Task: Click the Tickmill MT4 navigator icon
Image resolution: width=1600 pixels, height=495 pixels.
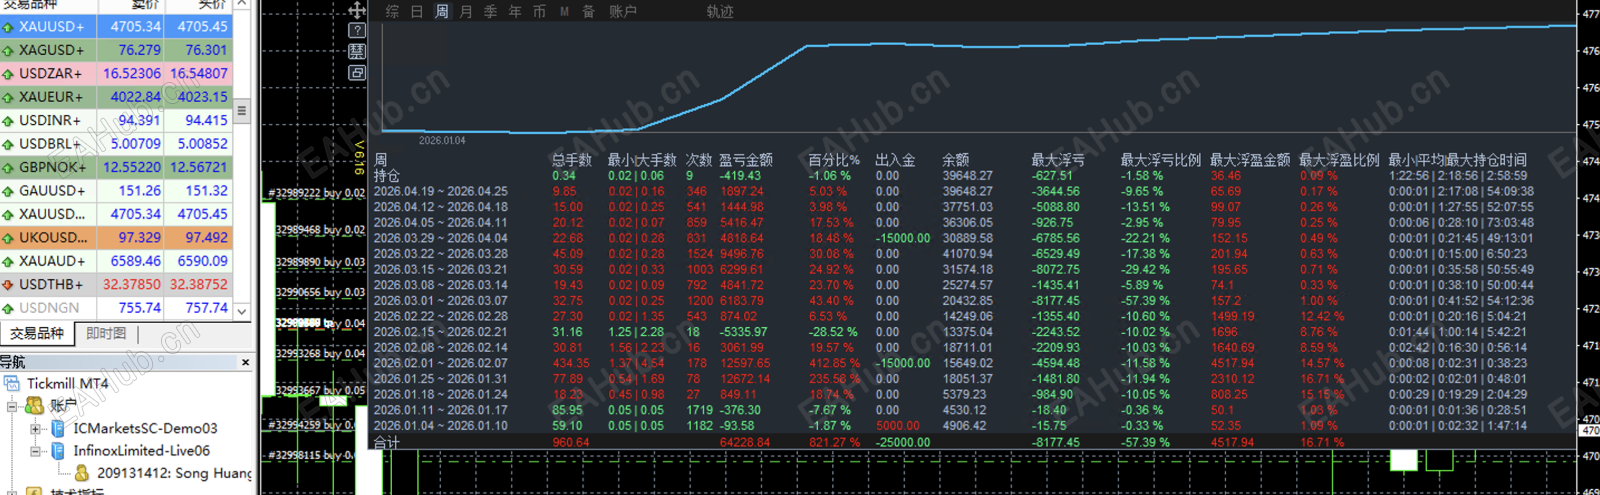Action: pyautogui.click(x=12, y=384)
